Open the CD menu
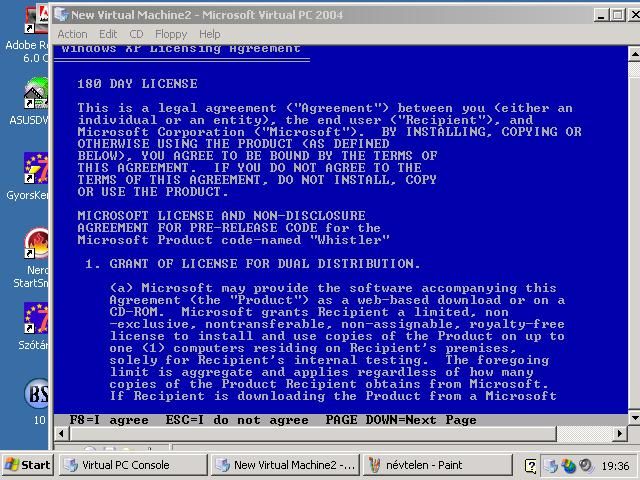 coord(136,34)
